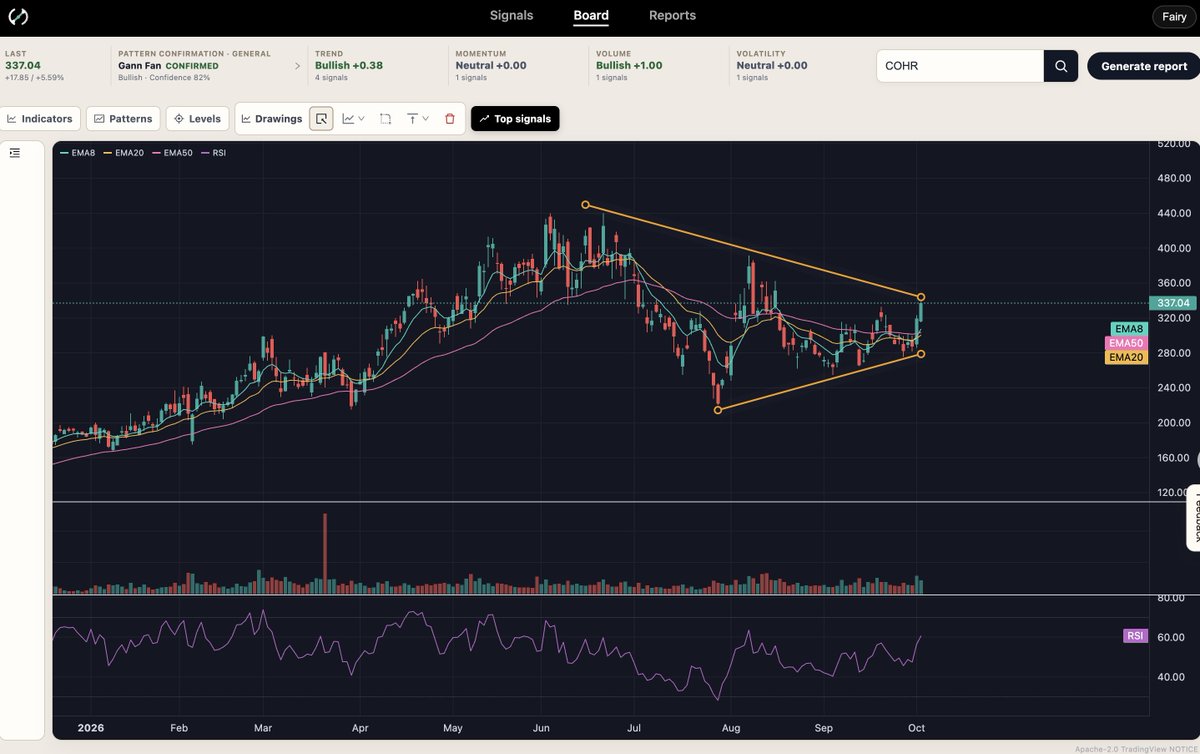The height and width of the screenshot is (754, 1200).
Task: Toggle the RSI legend item
Action: point(214,153)
